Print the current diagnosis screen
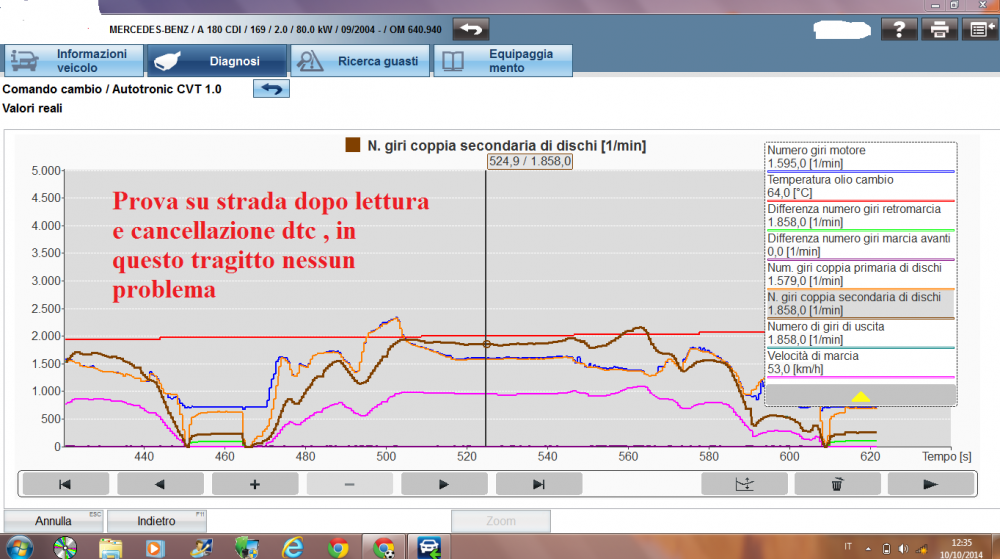Screen dimensions: 1000x559 click(939, 29)
